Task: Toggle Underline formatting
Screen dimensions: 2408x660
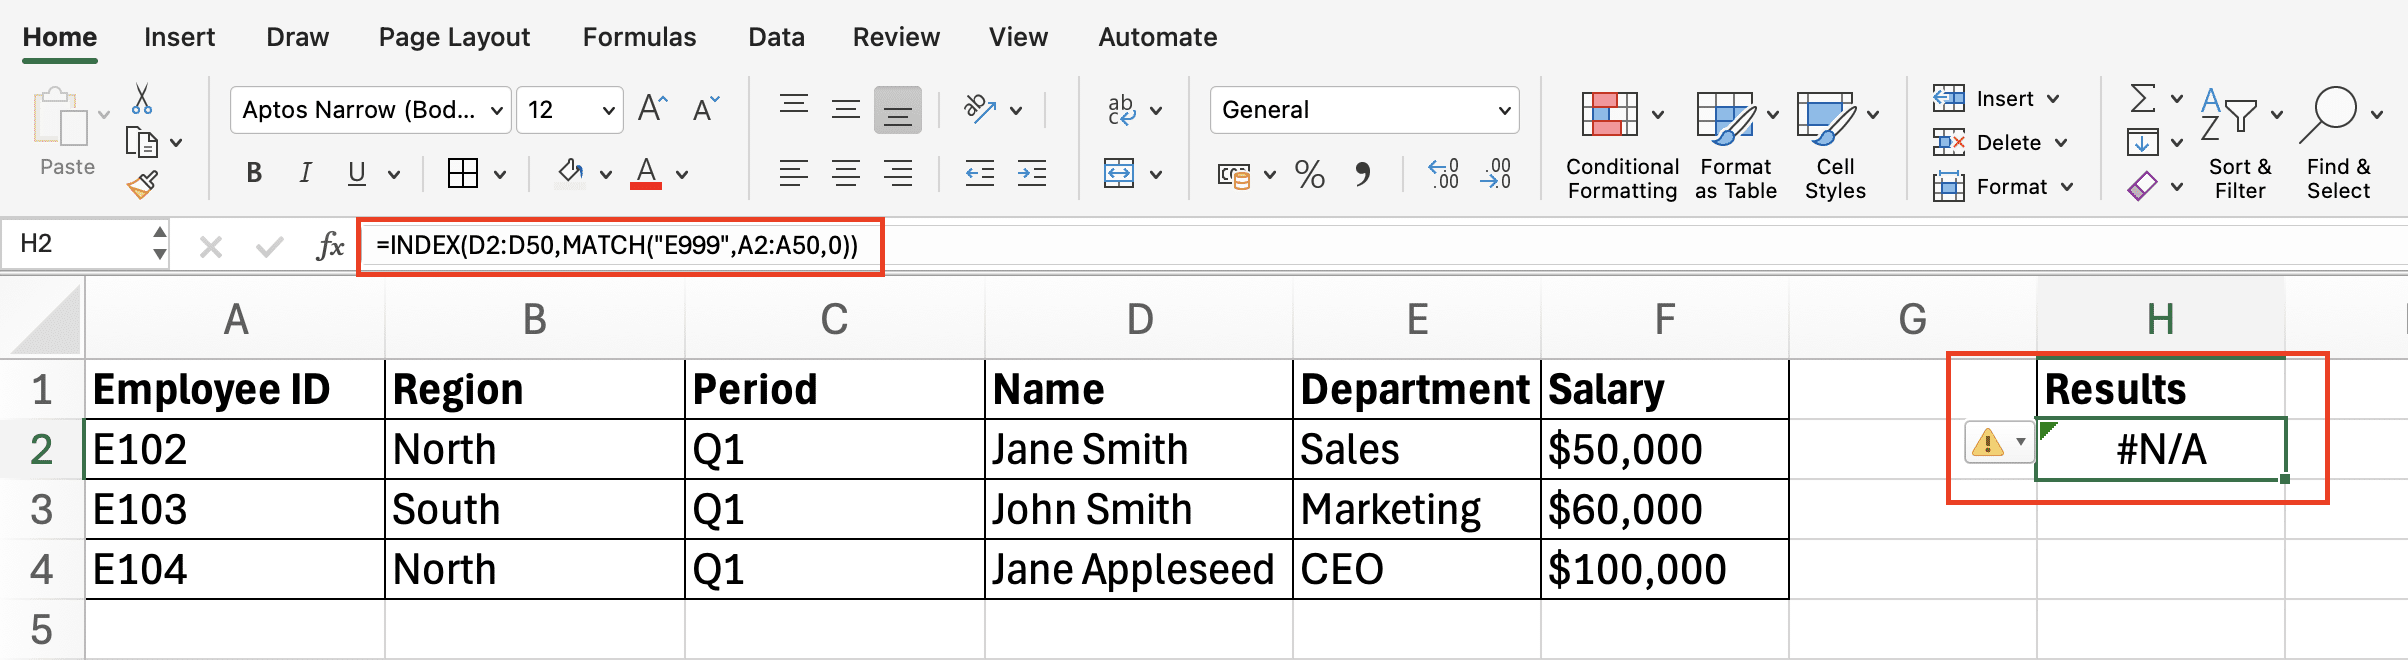Action: (356, 173)
